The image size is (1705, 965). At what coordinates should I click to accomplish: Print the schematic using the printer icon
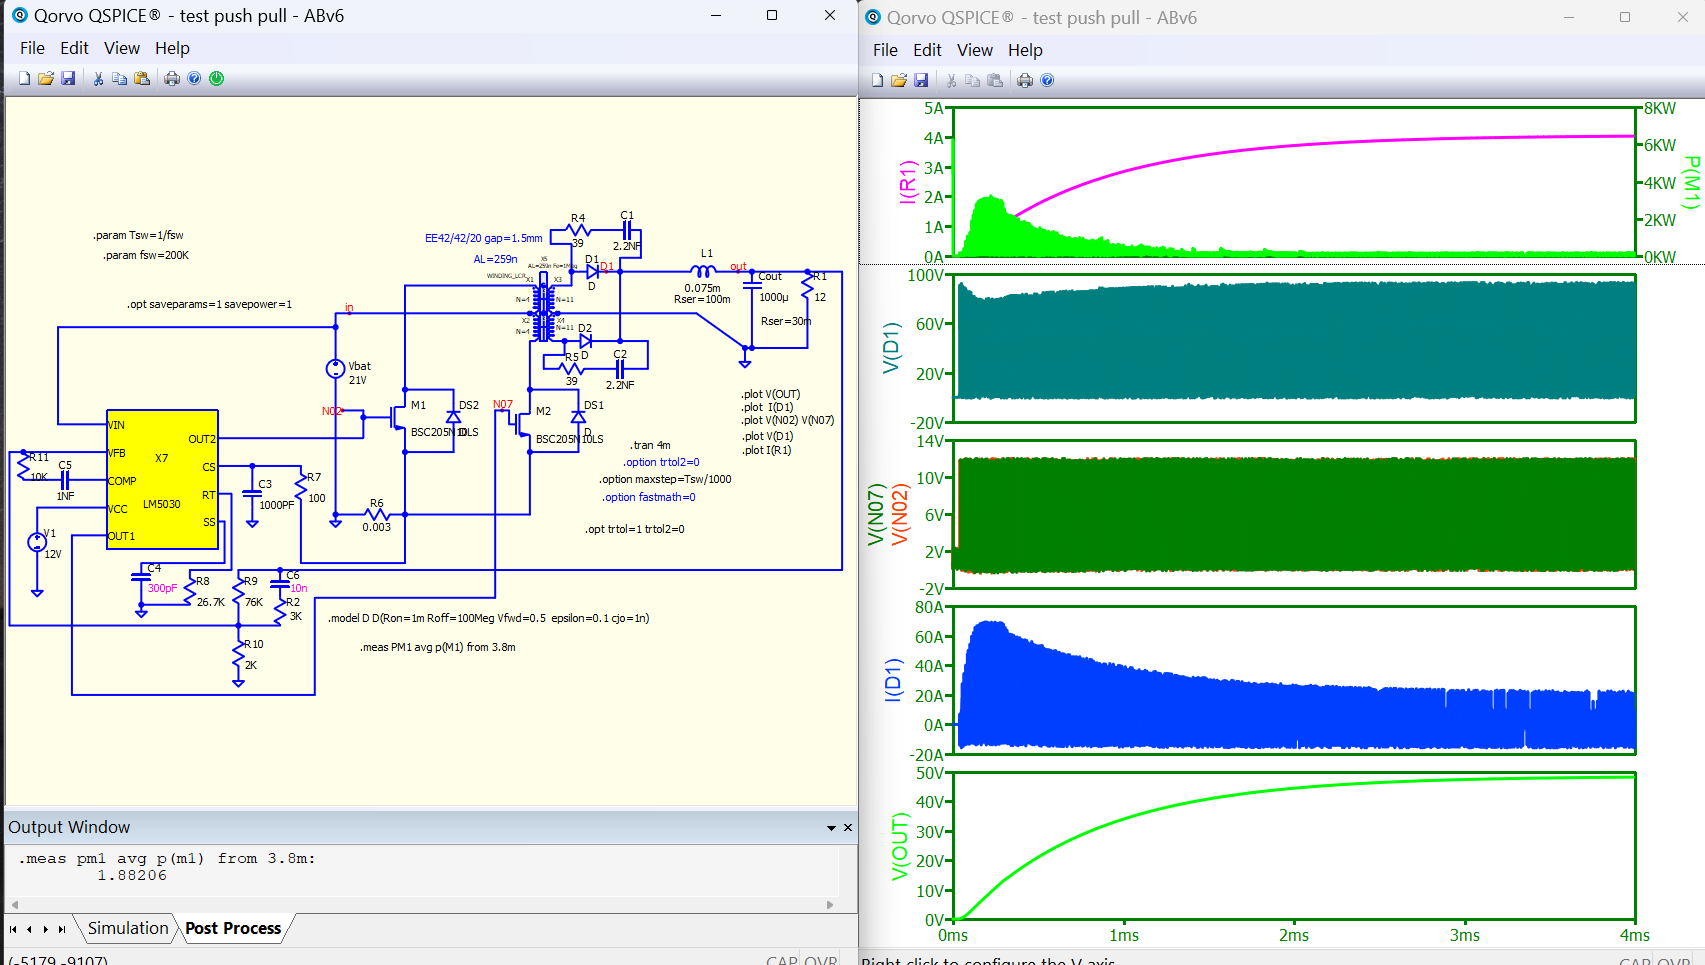[172, 78]
